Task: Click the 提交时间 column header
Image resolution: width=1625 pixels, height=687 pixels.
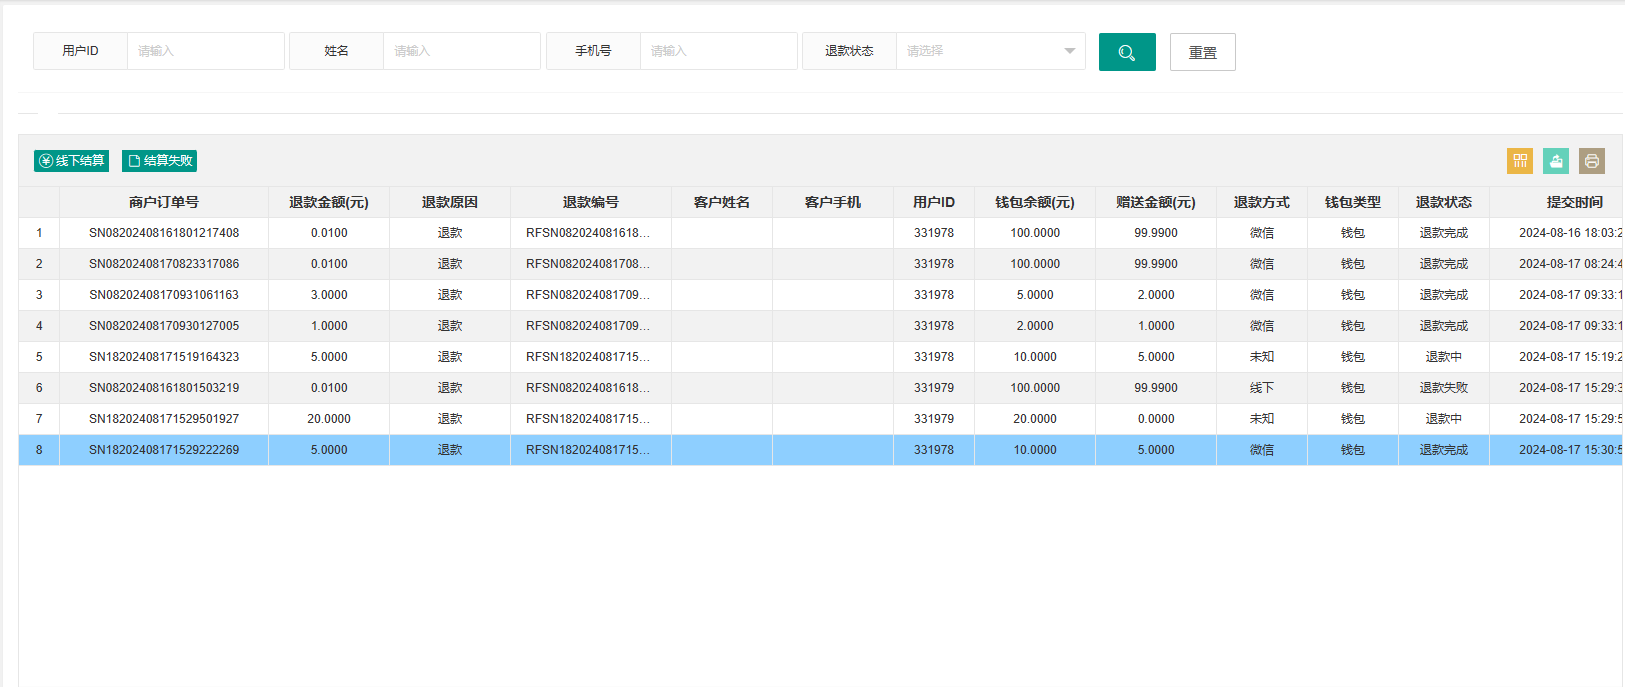Action: click(x=1574, y=202)
